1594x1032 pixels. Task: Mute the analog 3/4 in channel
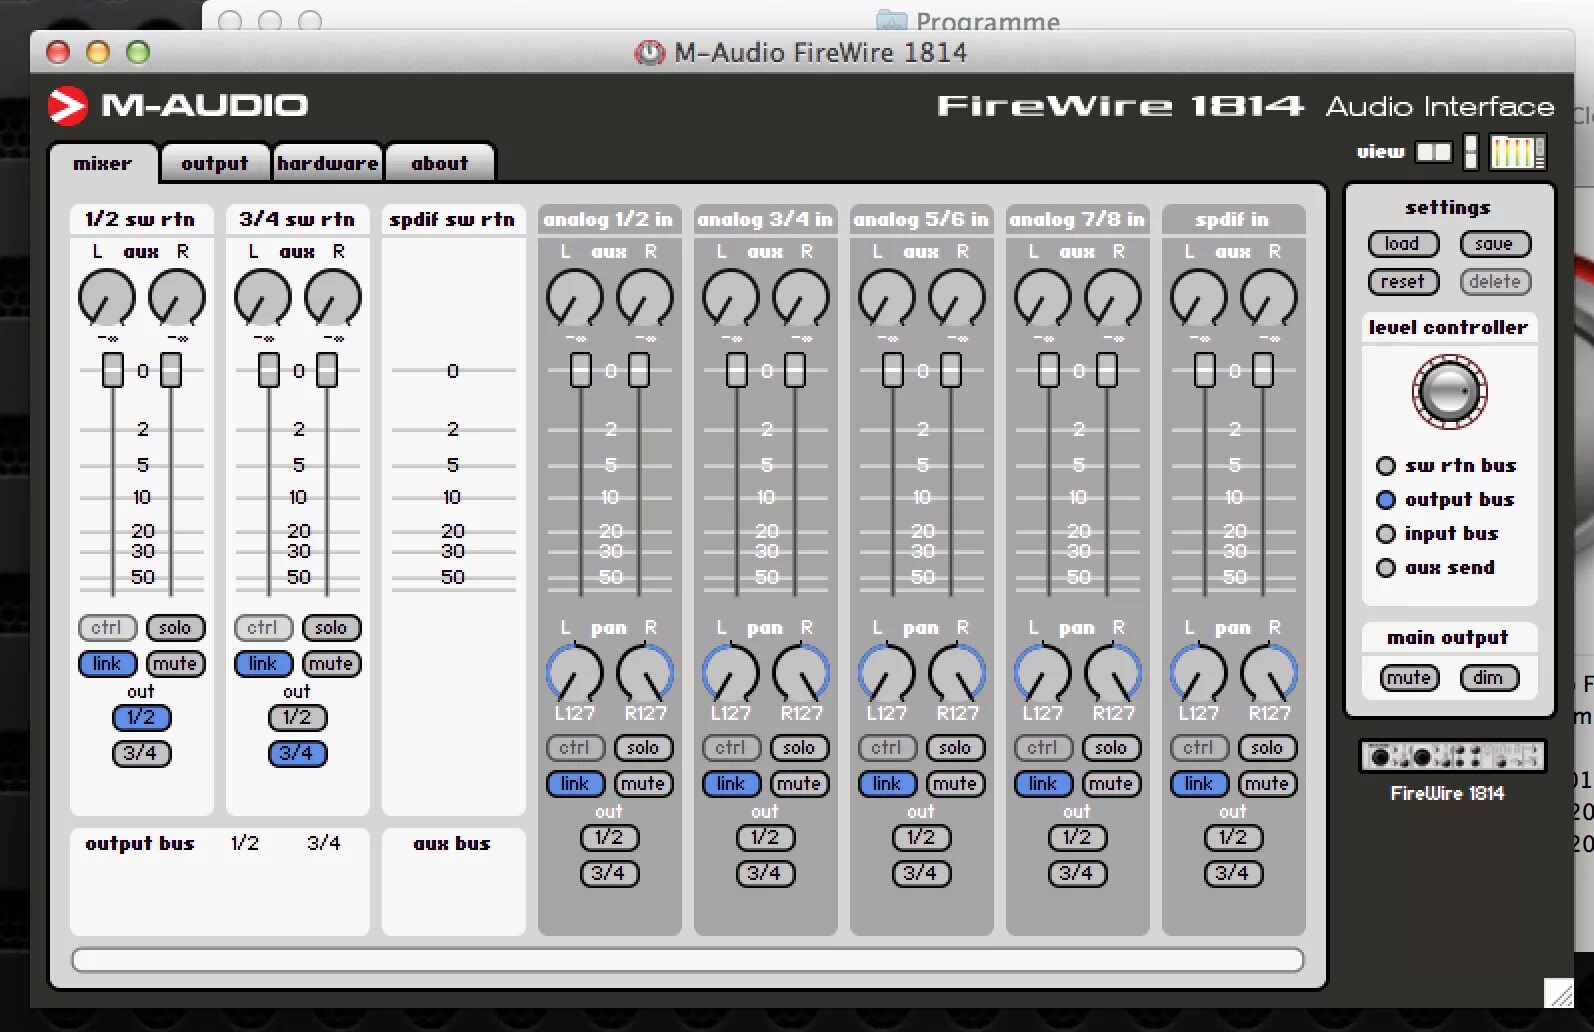pos(799,784)
